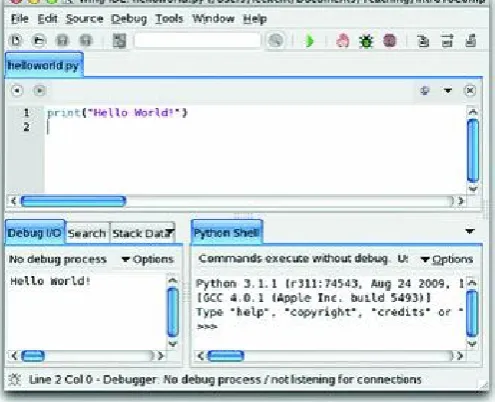The height and width of the screenshot is (402, 495).
Task: Click the >>> prompt in Python Shell
Action: 207,326
